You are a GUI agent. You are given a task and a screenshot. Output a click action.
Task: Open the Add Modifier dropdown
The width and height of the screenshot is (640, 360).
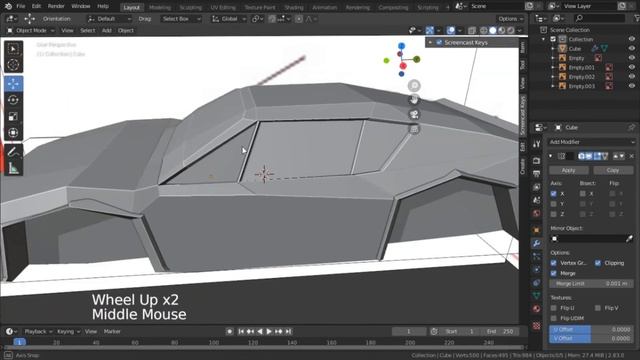click(x=591, y=142)
